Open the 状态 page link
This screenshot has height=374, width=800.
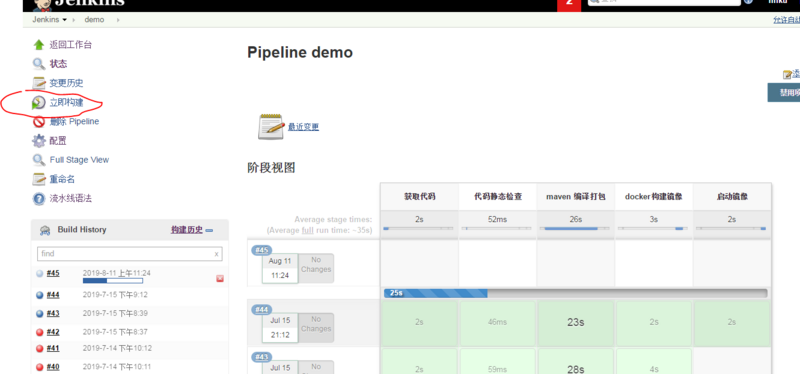(58, 64)
